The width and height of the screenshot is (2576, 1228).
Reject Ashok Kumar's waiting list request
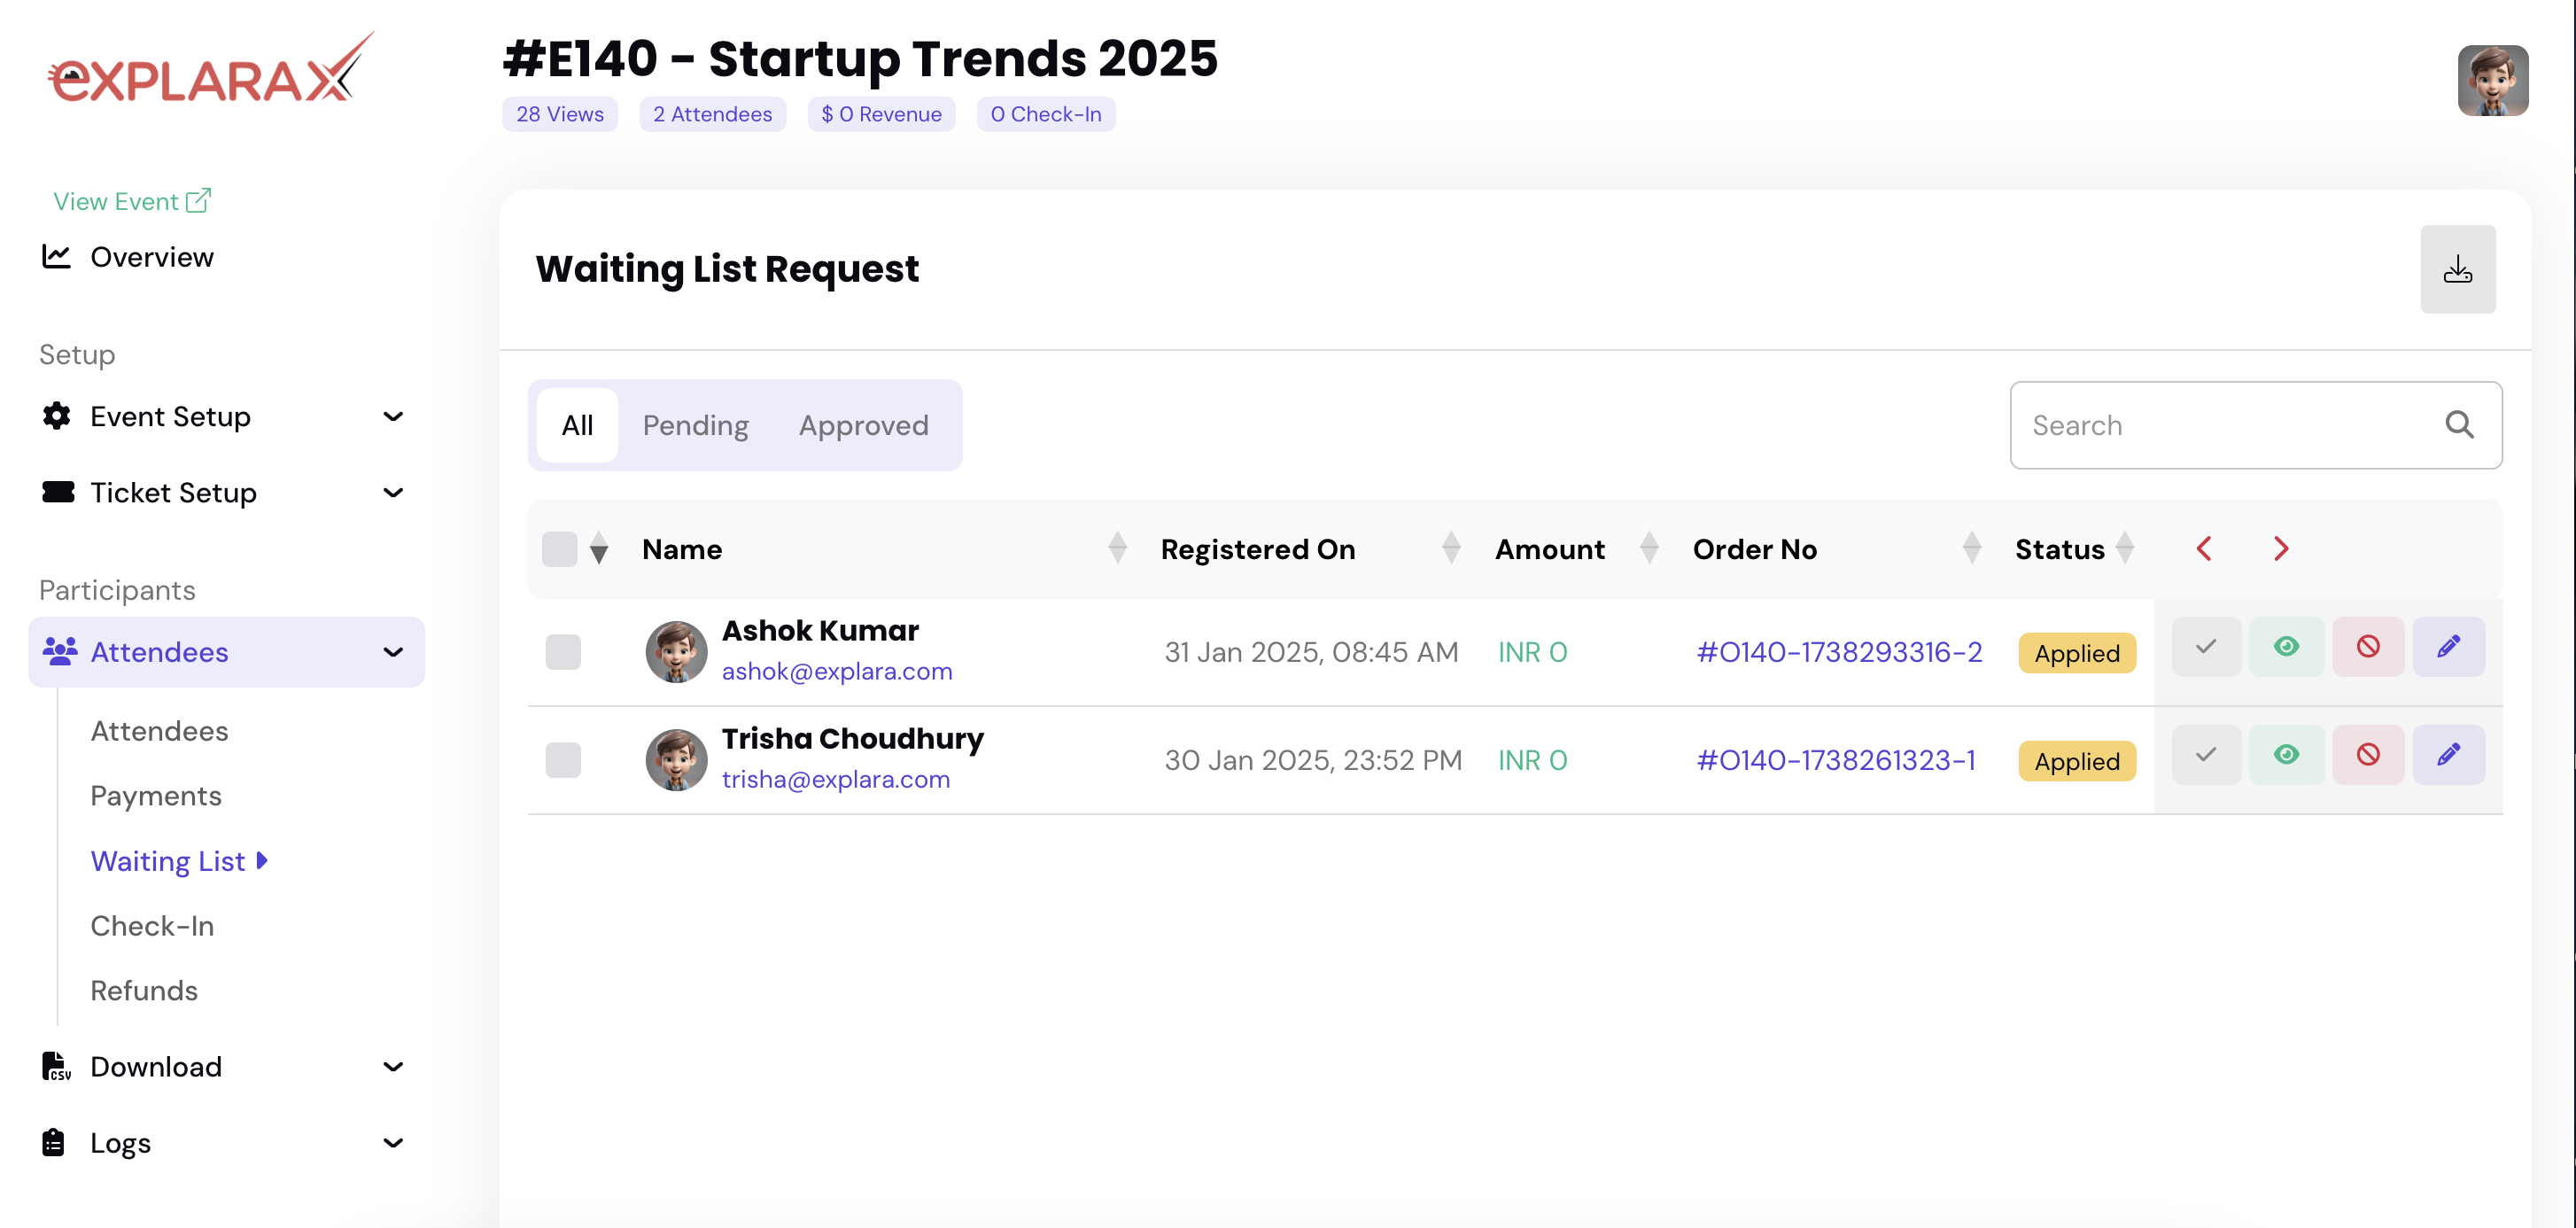click(x=2367, y=647)
